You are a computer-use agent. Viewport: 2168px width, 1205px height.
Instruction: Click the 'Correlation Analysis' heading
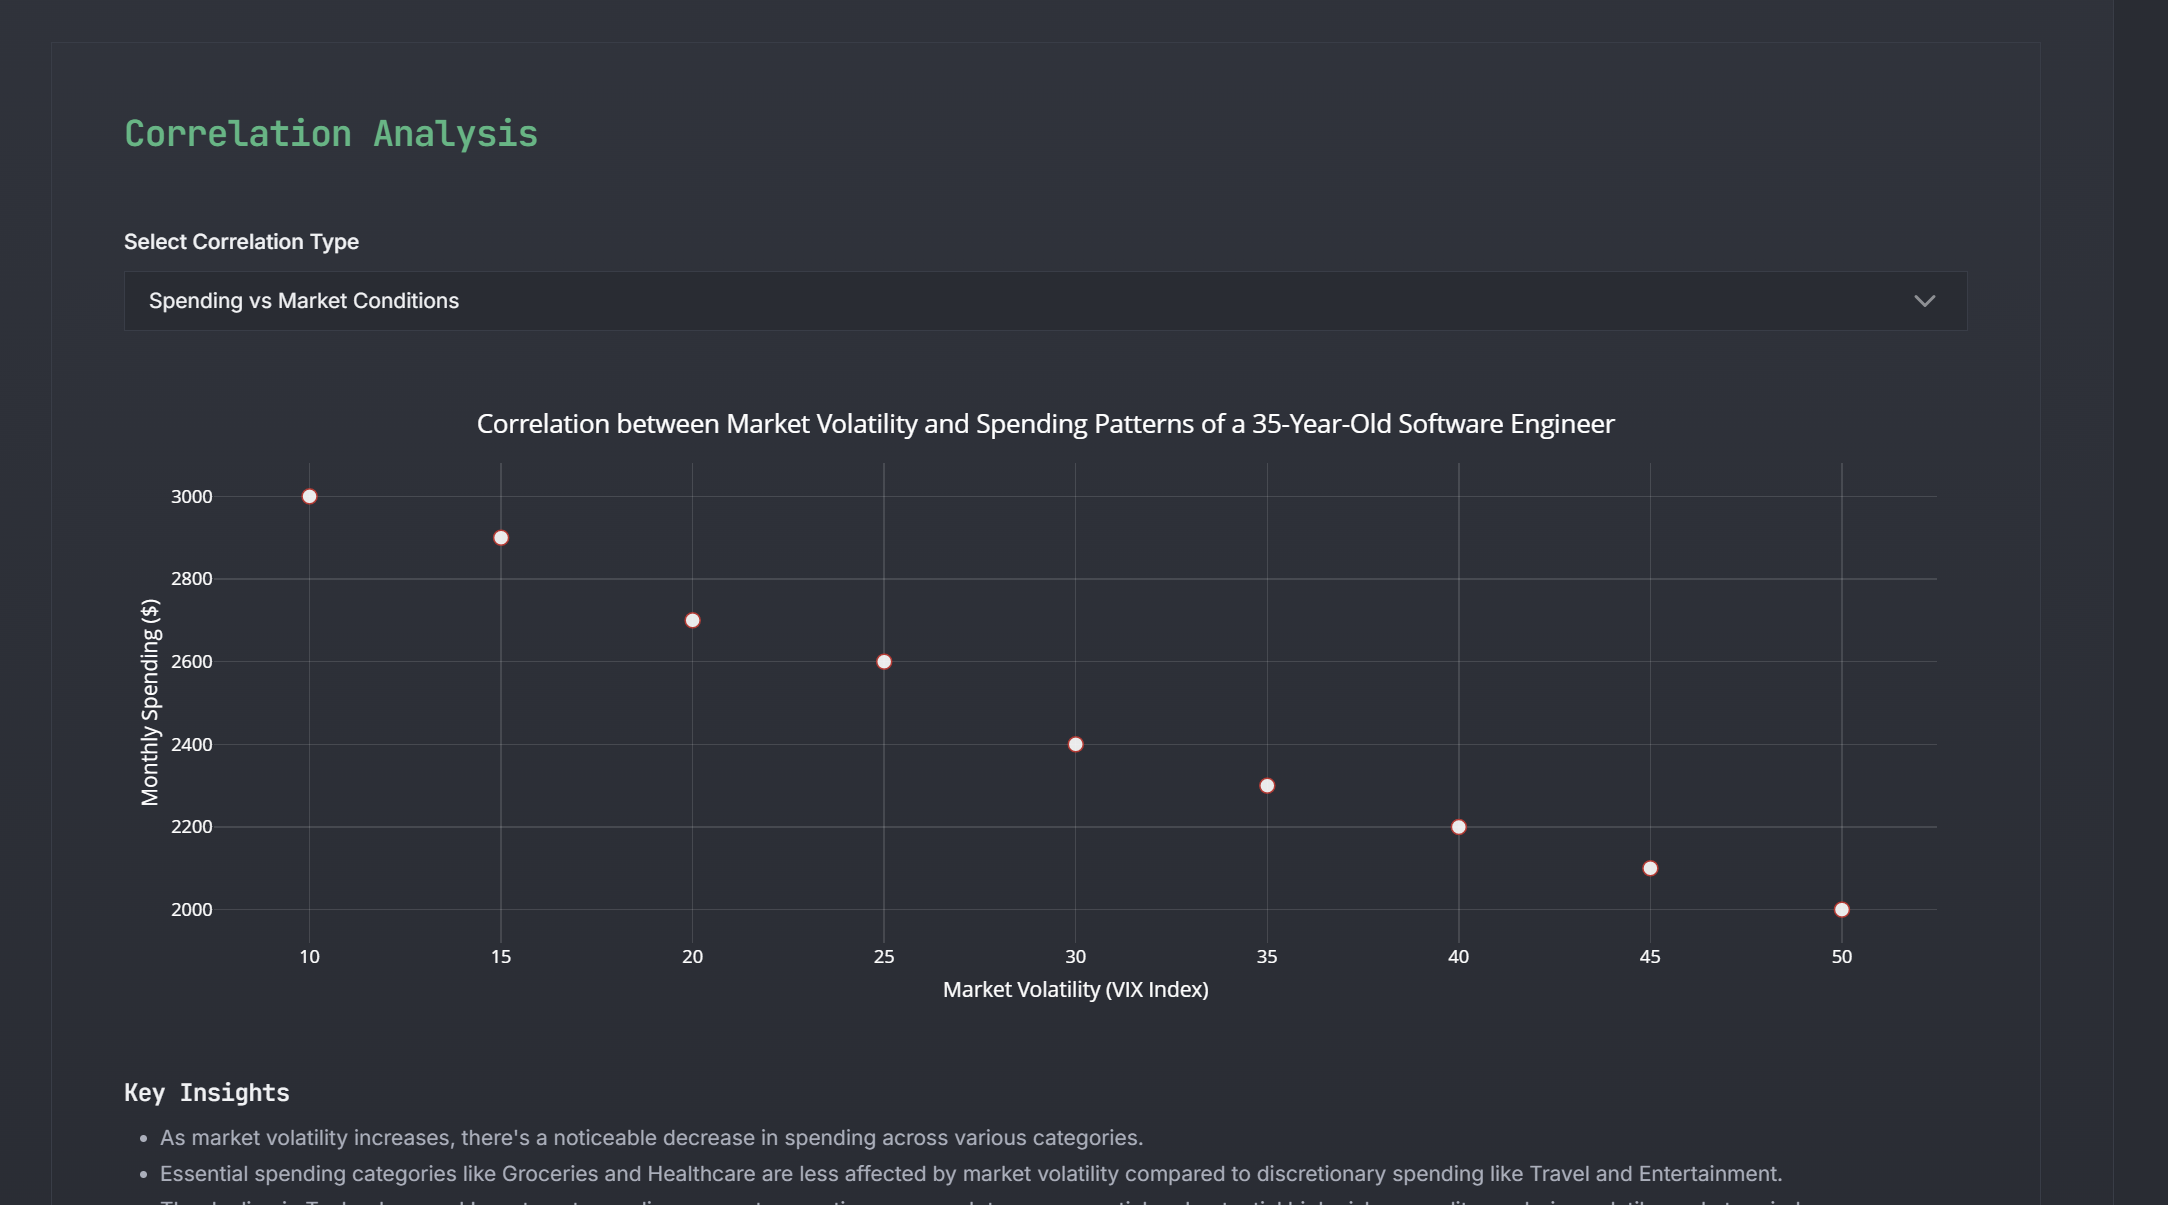pyautogui.click(x=331, y=134)
